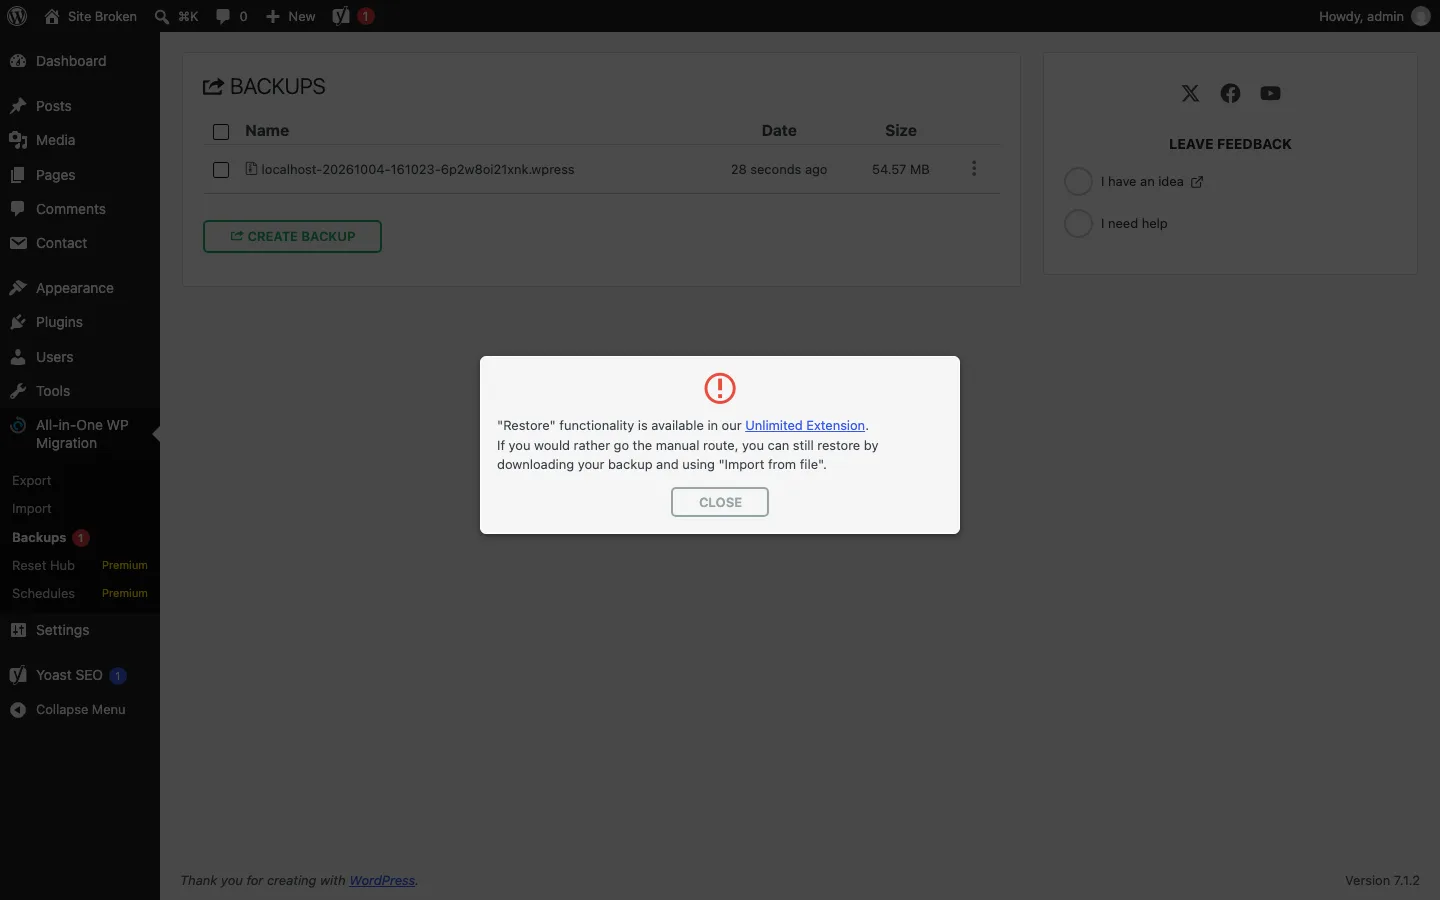Image resolution: width=1440 pixels, height=900 pixels.
Task: Open the Howdy, admin account menu
Action: tap(1374, 16)
